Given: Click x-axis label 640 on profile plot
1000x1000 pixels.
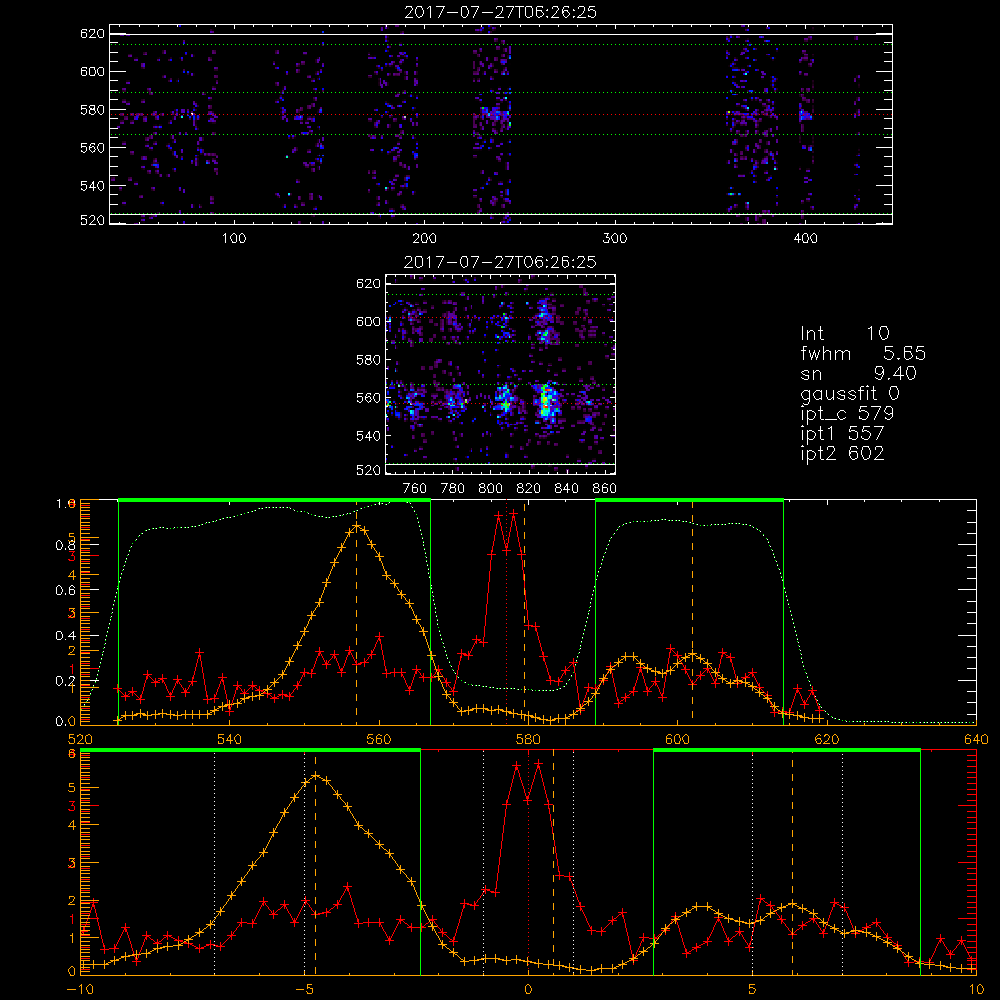Looking at the screenshot, I should coord(976,739).
